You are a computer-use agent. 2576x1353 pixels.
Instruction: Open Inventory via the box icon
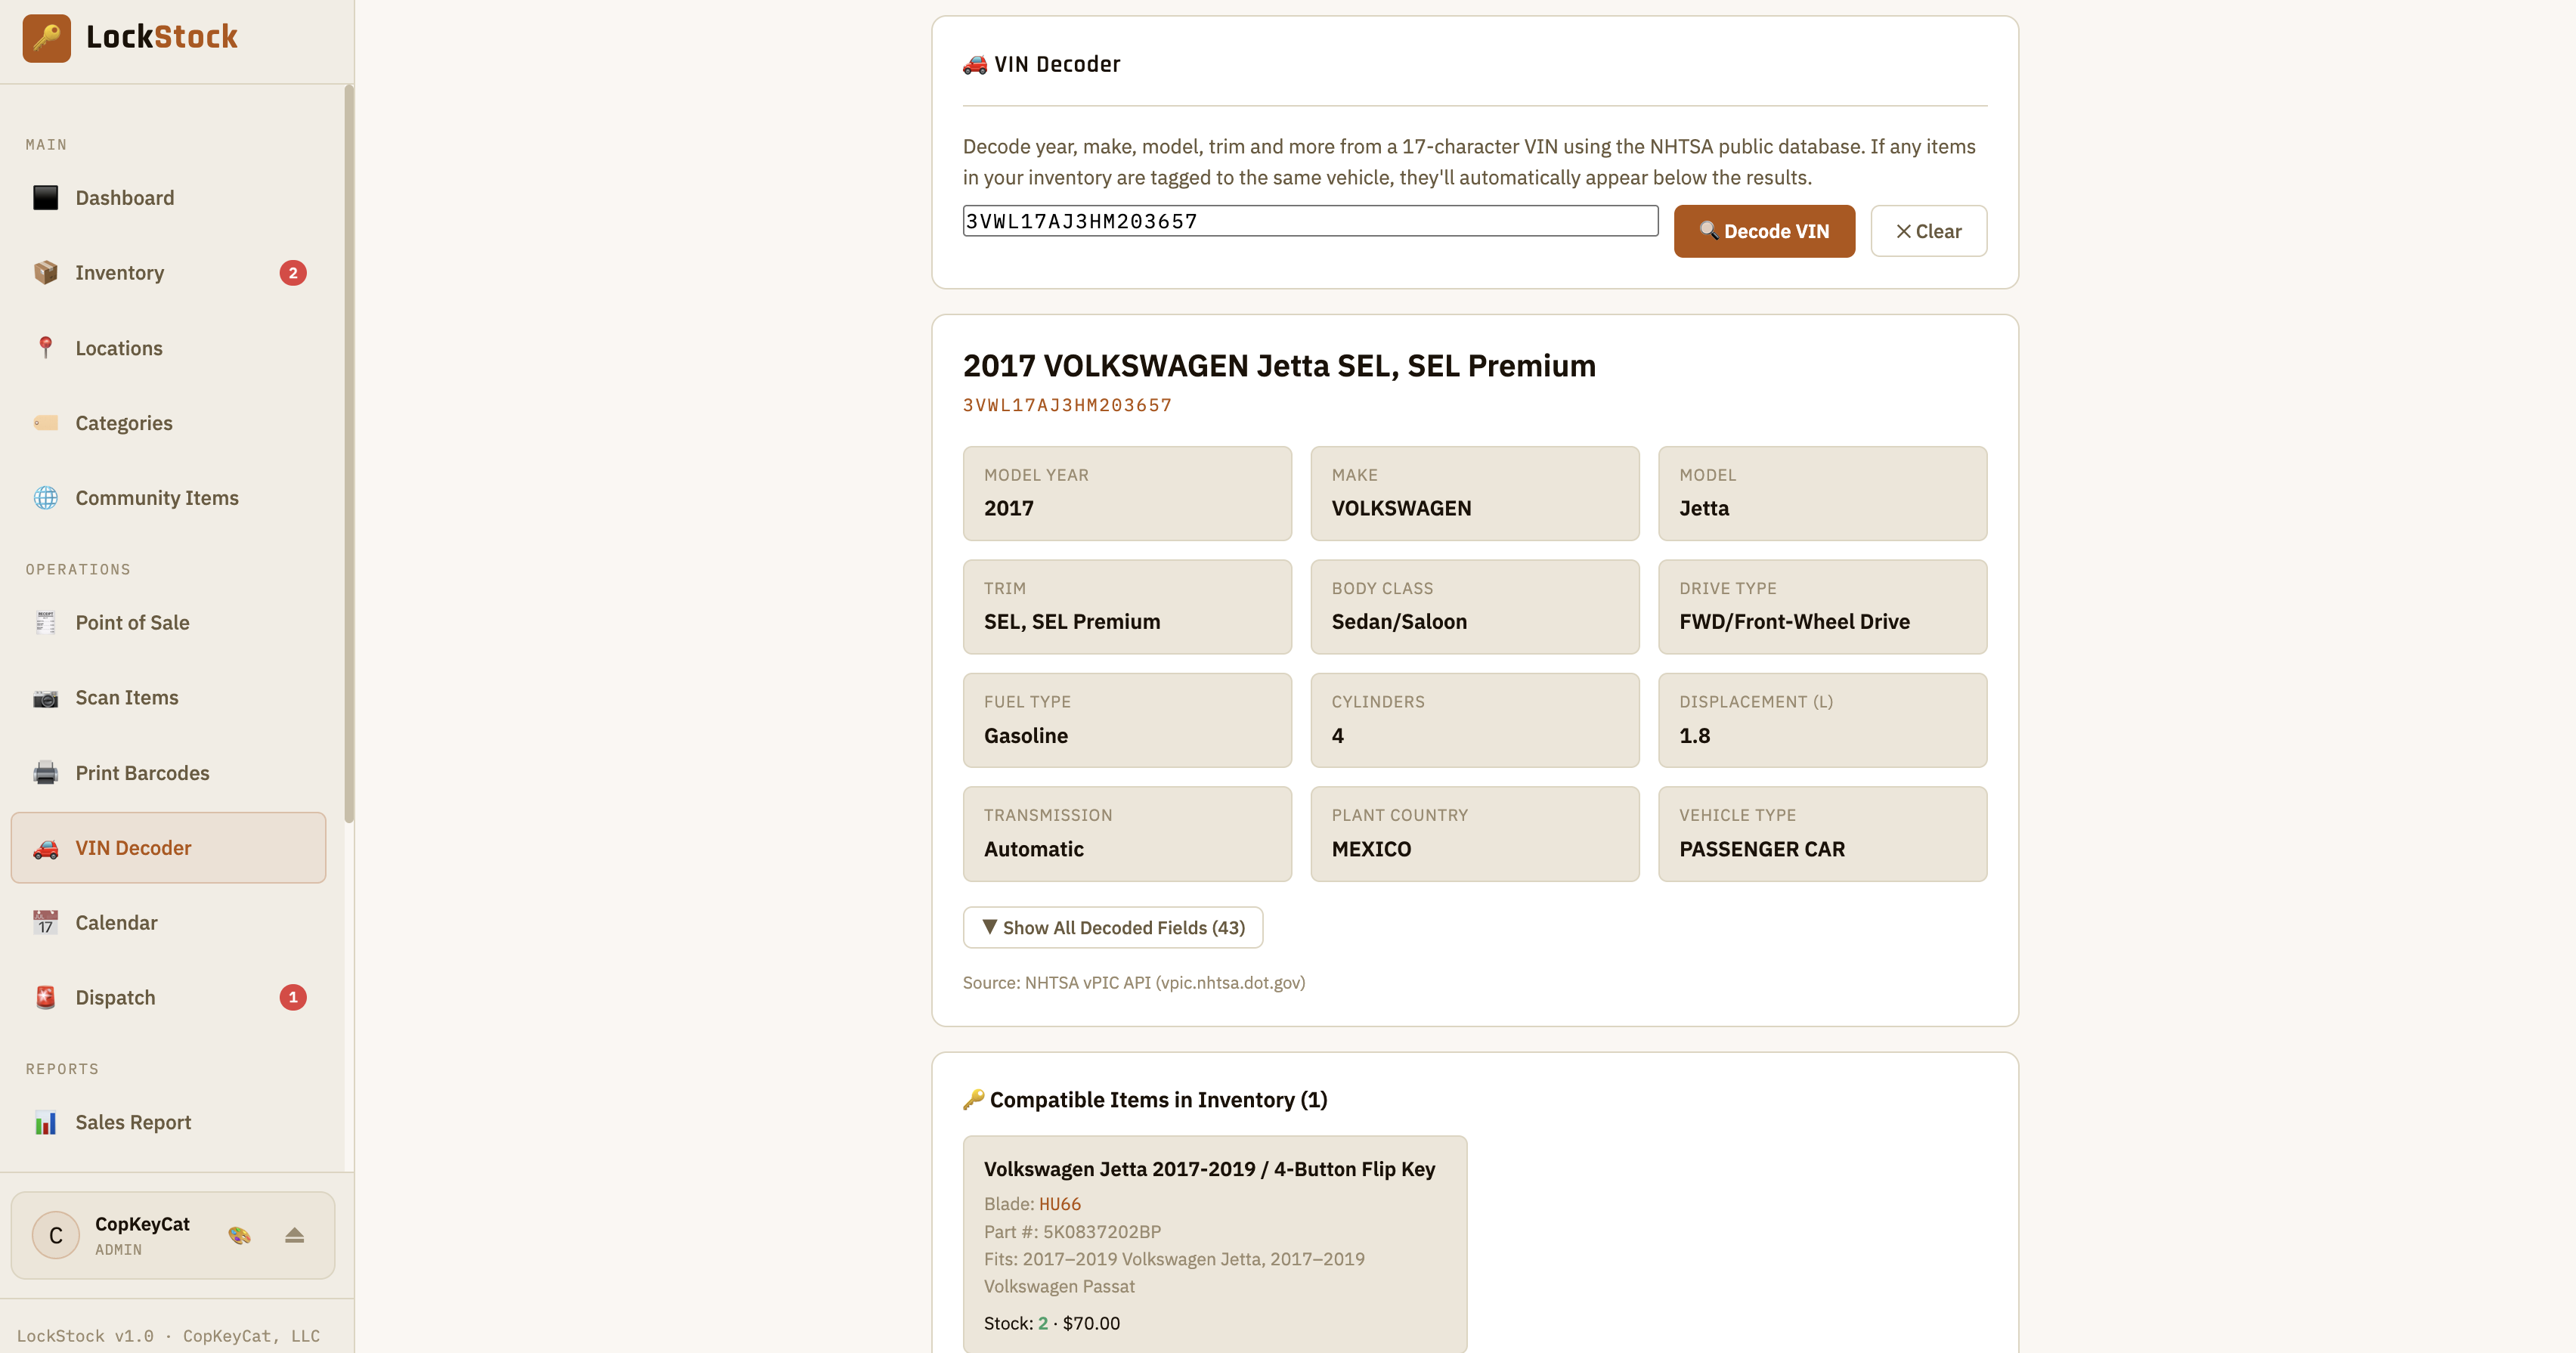pos(46,272)
